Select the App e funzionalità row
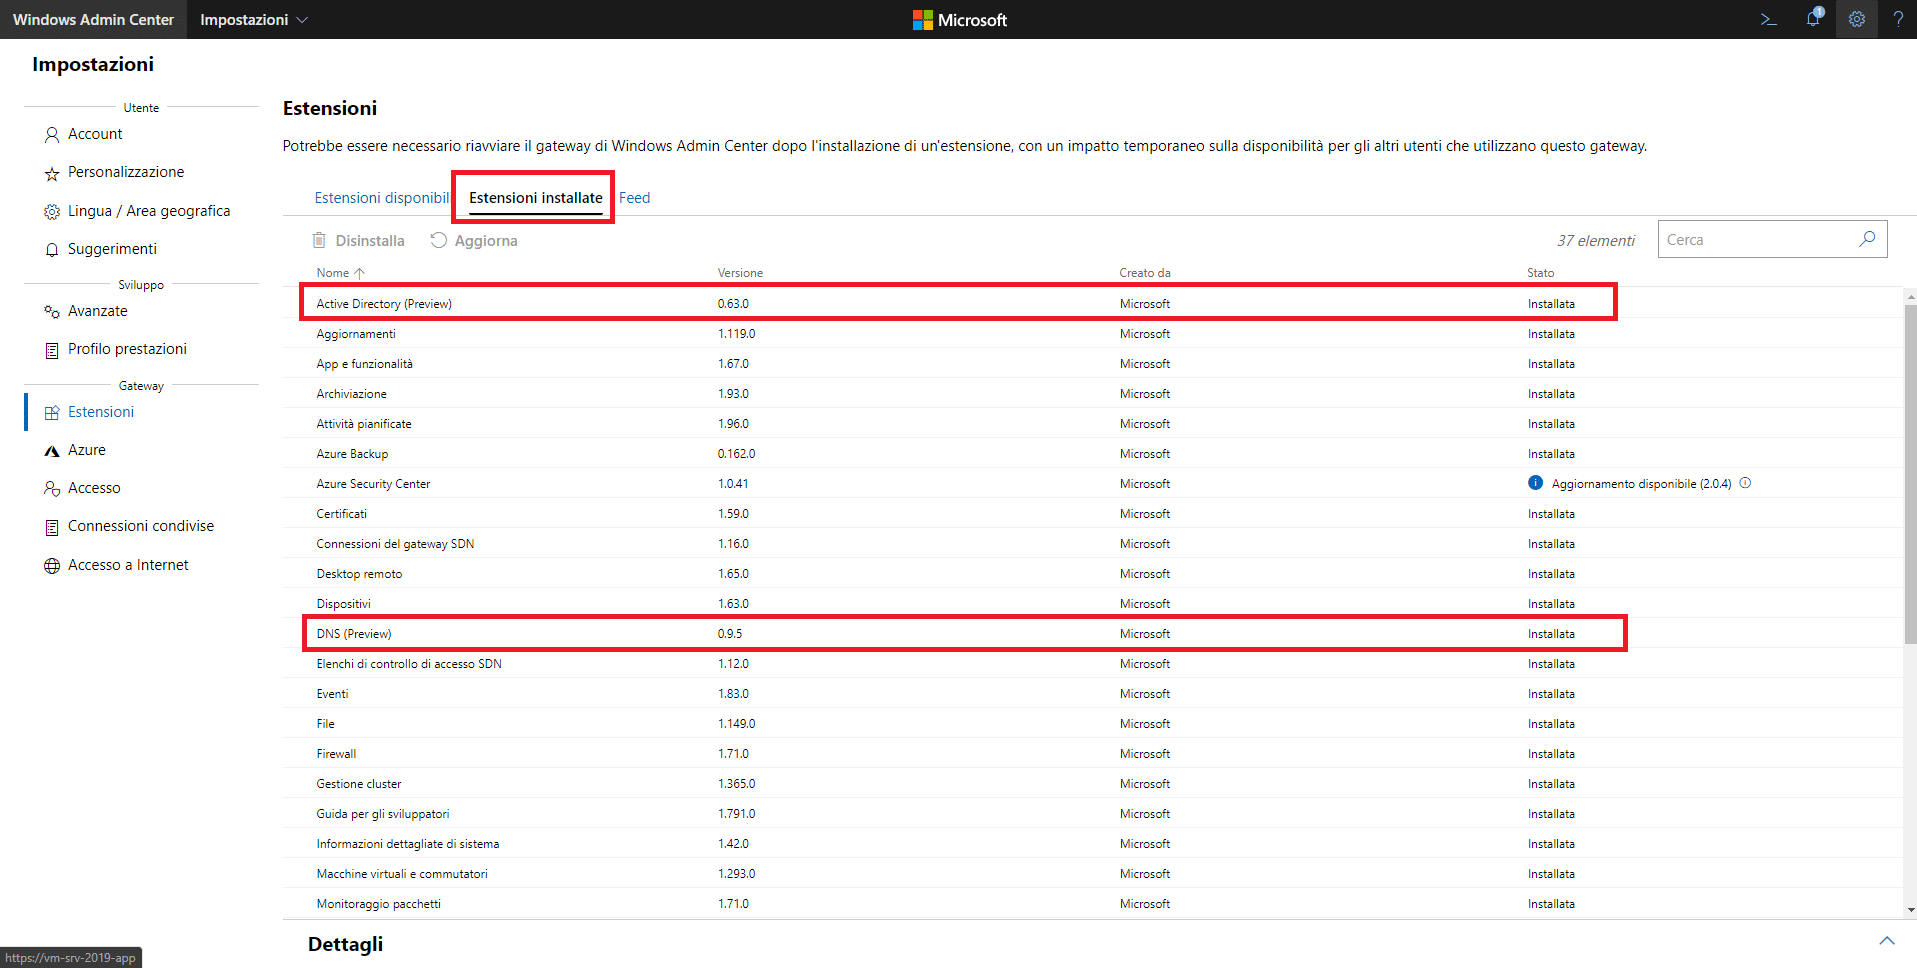The width and height of the screenshot is (1917, 968). 1093,363
